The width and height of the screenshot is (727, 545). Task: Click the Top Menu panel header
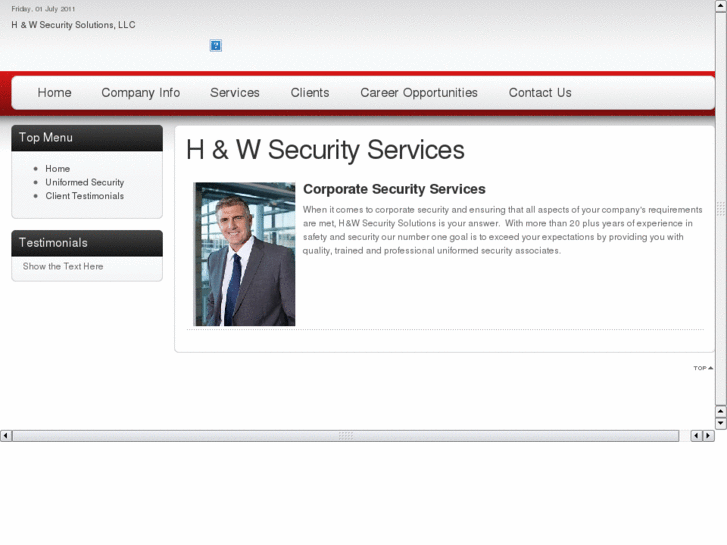point(87,138)
